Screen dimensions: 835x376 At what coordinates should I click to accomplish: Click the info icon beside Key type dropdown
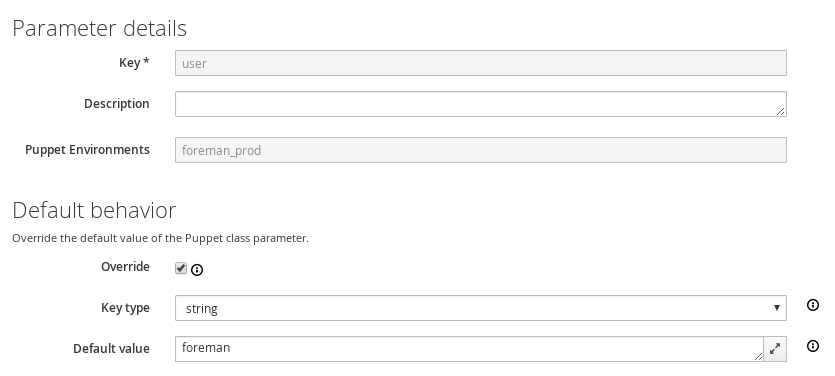(x=813, y=305)
